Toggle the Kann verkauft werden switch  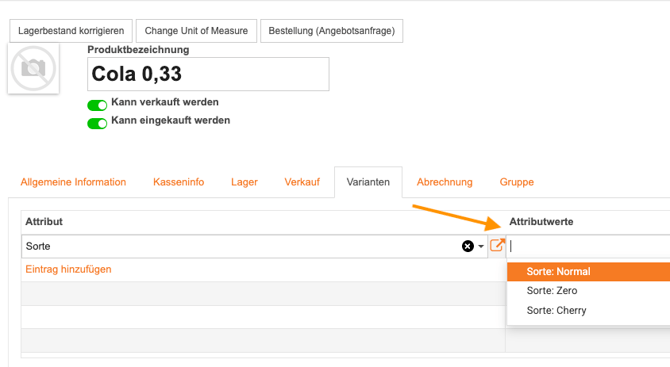tap(97, 105)
